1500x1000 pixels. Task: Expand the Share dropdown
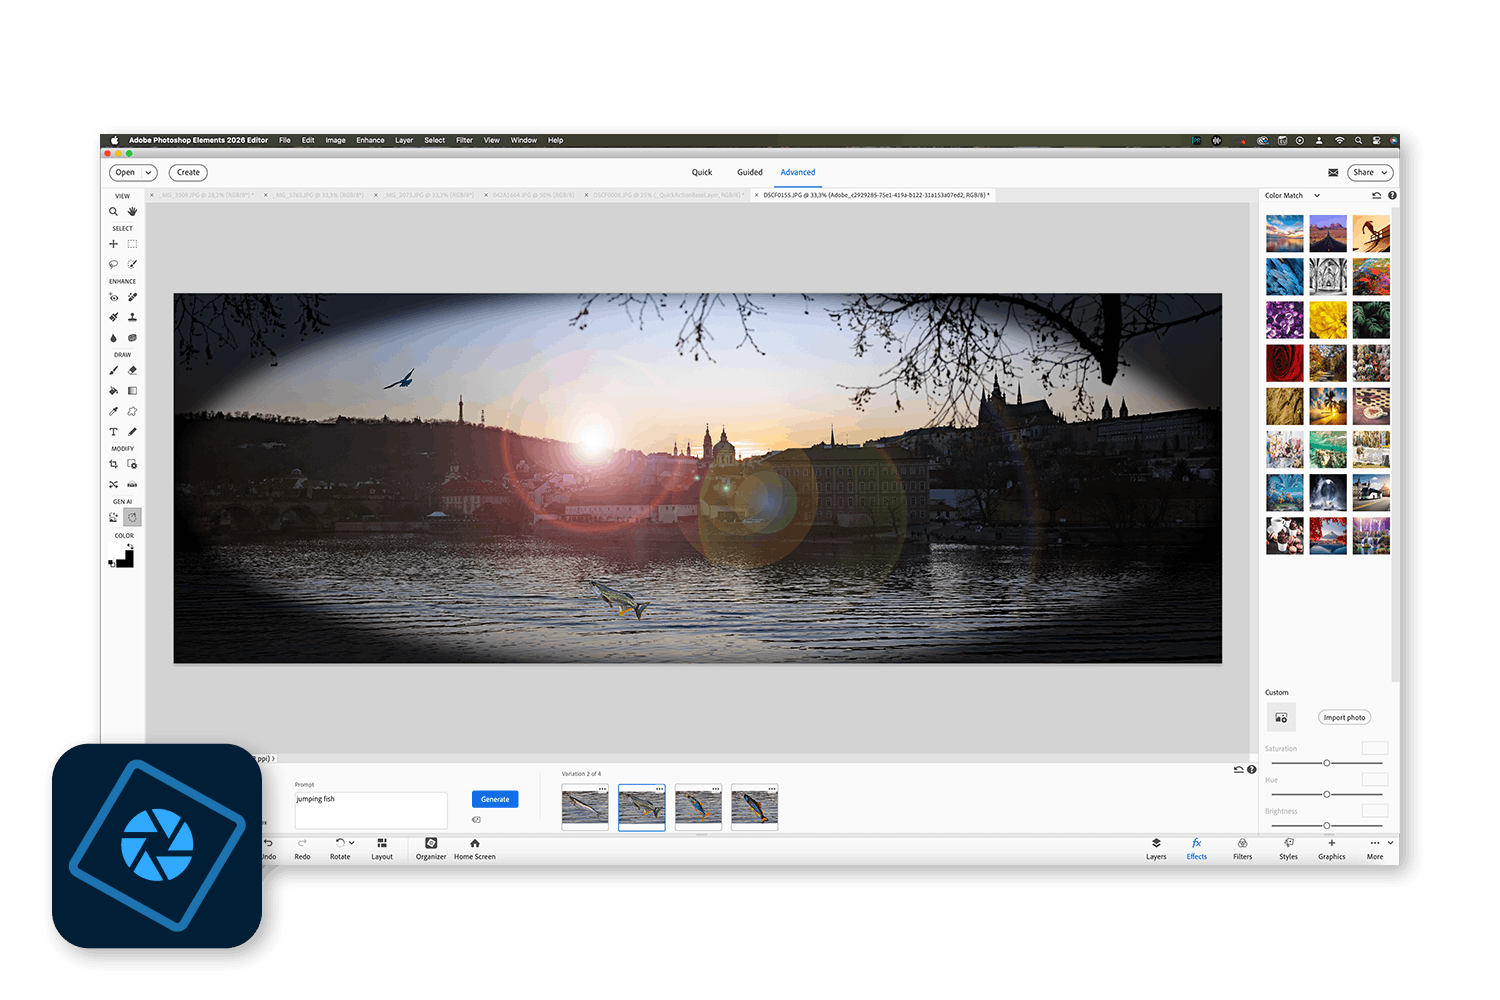[x=1384, y=173]
